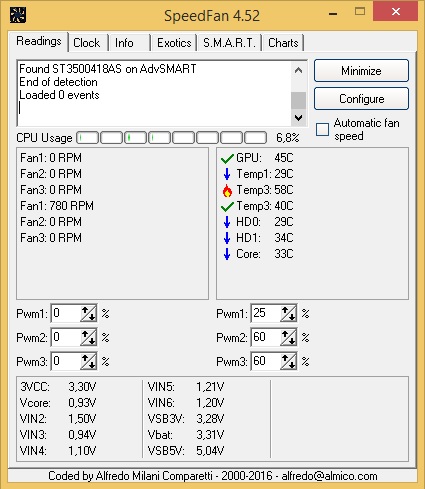Click the right Pwm3 stepper arrows showing 60
Viewport: 425px width, 489px height.
point(288,361)
